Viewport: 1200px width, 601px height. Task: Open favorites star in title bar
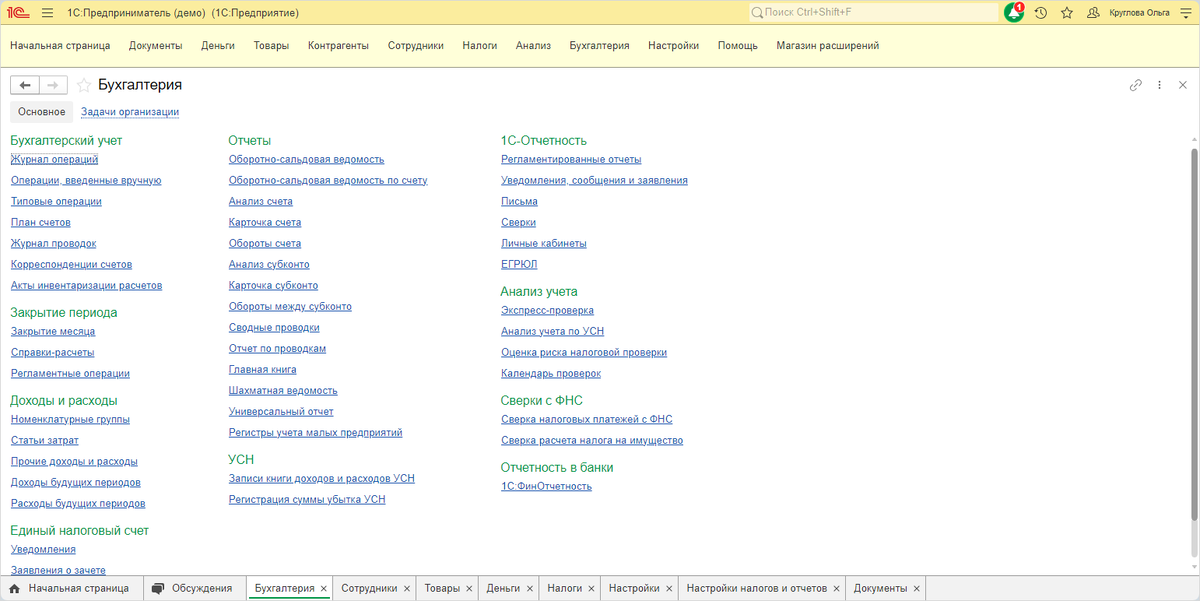pos(1067,13)
